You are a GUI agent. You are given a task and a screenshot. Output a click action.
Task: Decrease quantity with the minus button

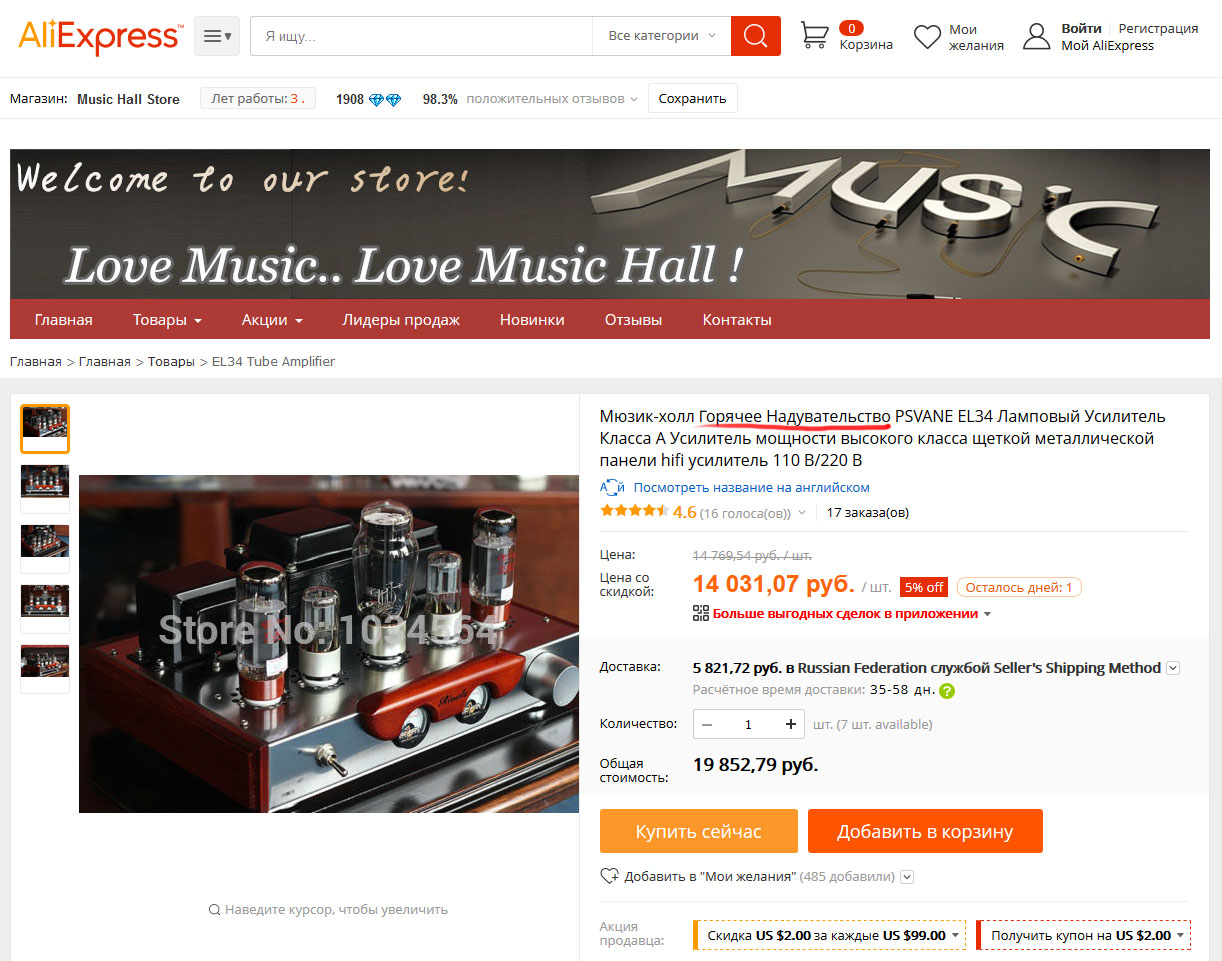[x=707, y=724]
